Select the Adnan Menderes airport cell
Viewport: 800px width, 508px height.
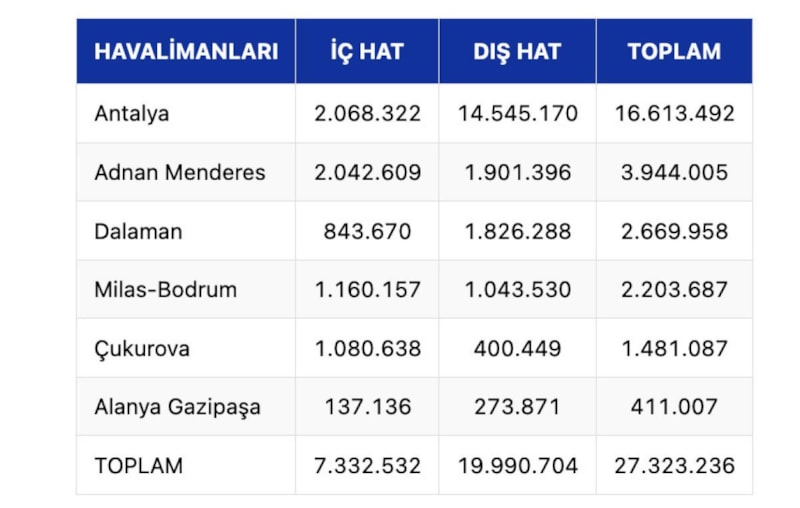(x=180, y=172)
